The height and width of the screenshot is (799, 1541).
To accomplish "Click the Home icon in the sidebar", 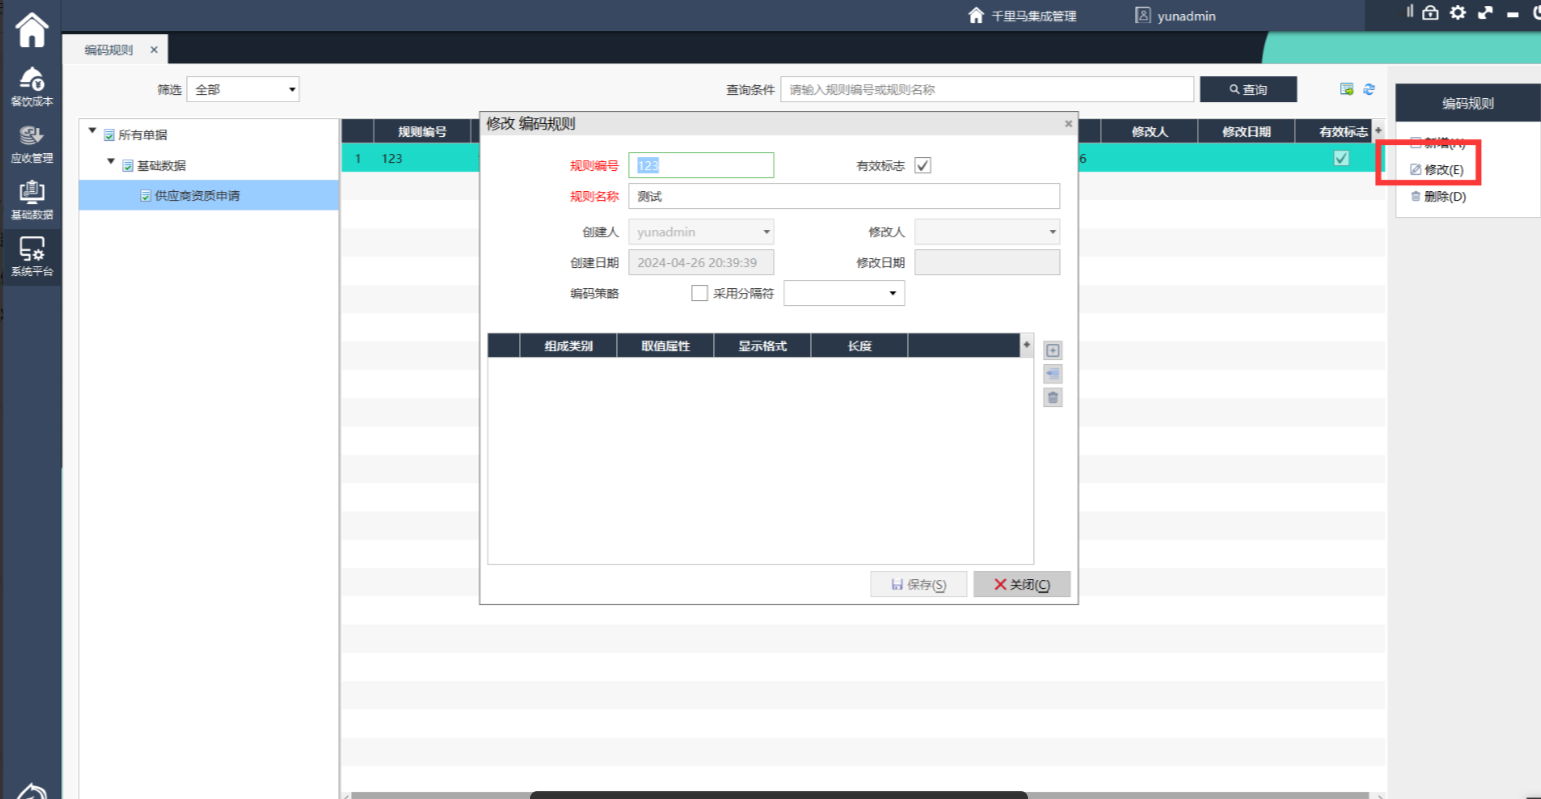I will pos(31,30).
